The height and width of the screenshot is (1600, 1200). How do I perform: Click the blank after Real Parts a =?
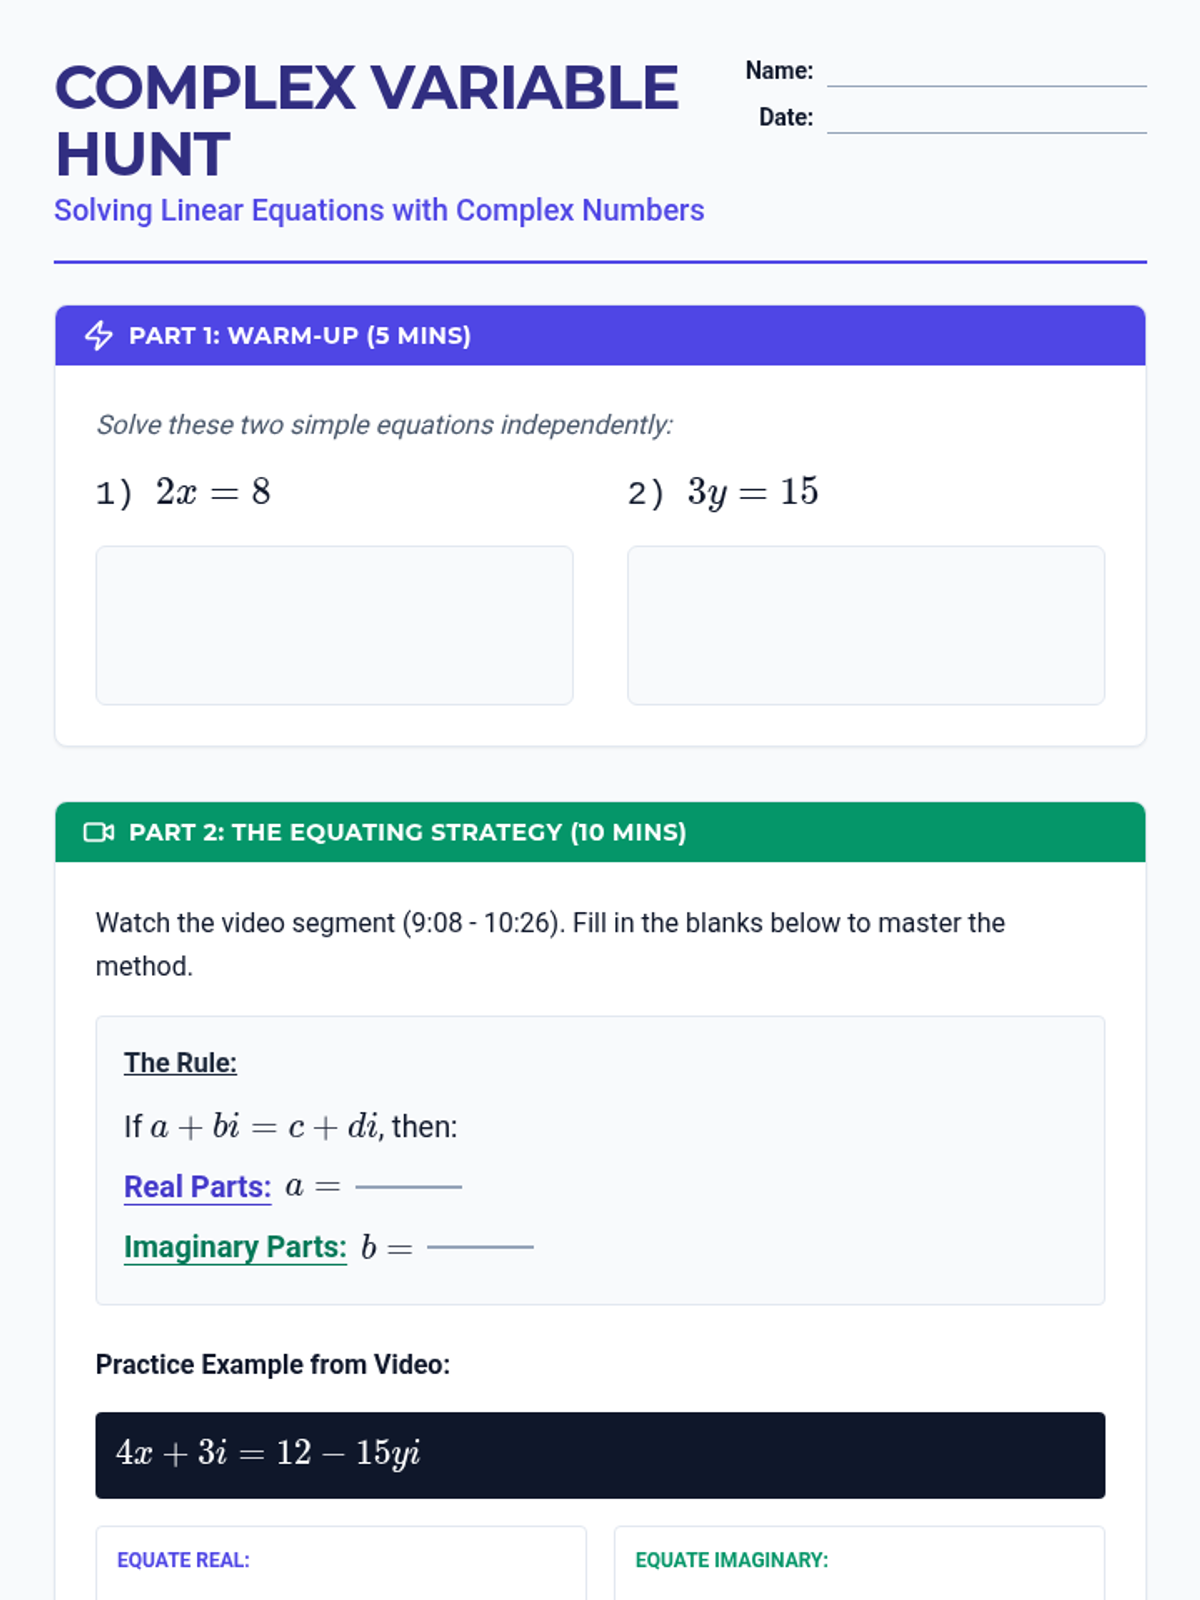tap(409, 1184)
